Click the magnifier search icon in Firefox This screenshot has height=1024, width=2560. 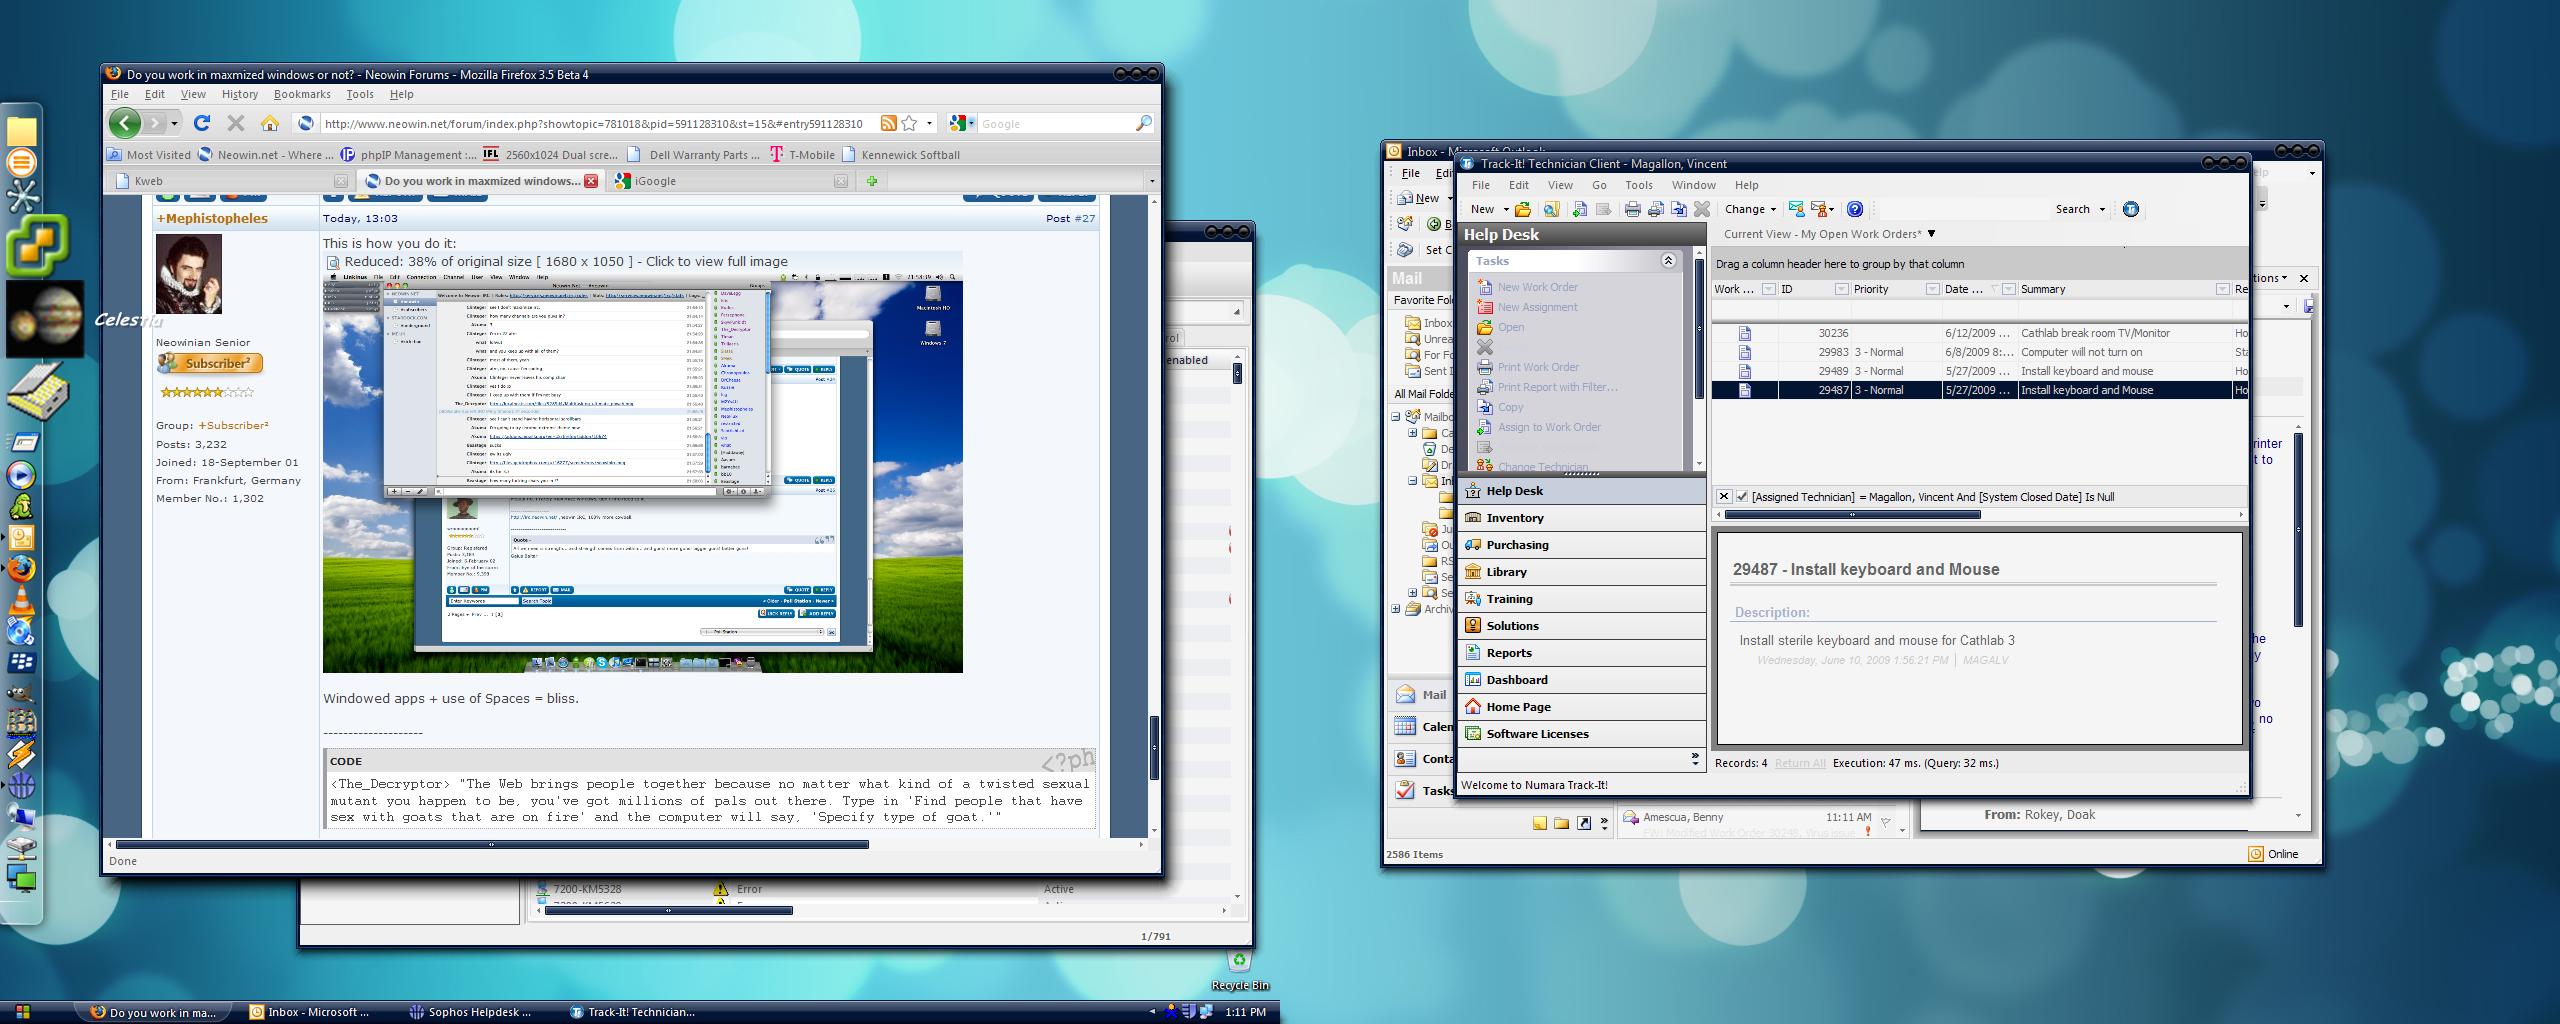point(1144,123)
